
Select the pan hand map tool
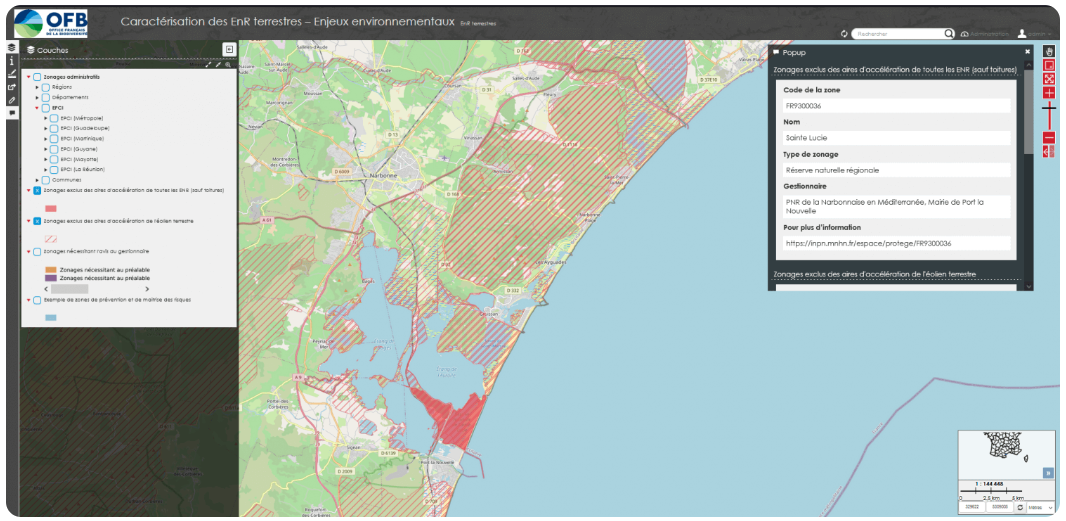pos(1049,51)
